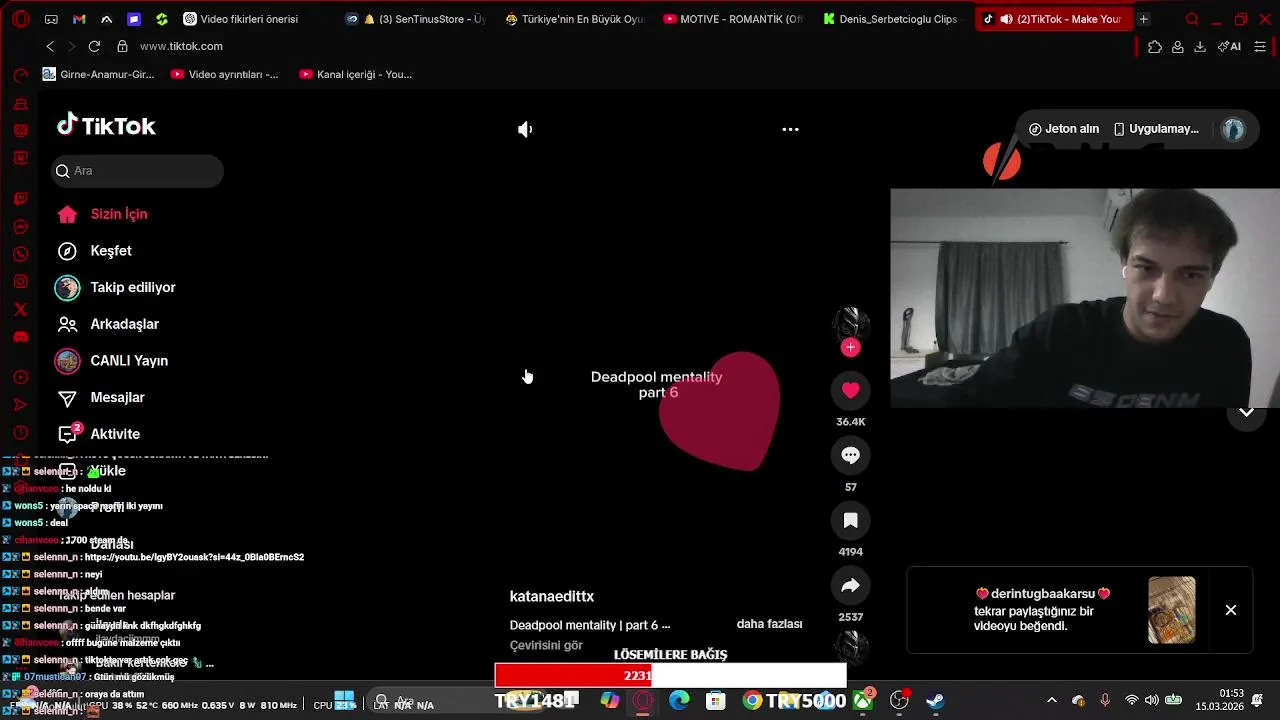Click Çevirisini gör translation link
Image resolution: width=1280 pixels, height=720 pixels.
546,646
